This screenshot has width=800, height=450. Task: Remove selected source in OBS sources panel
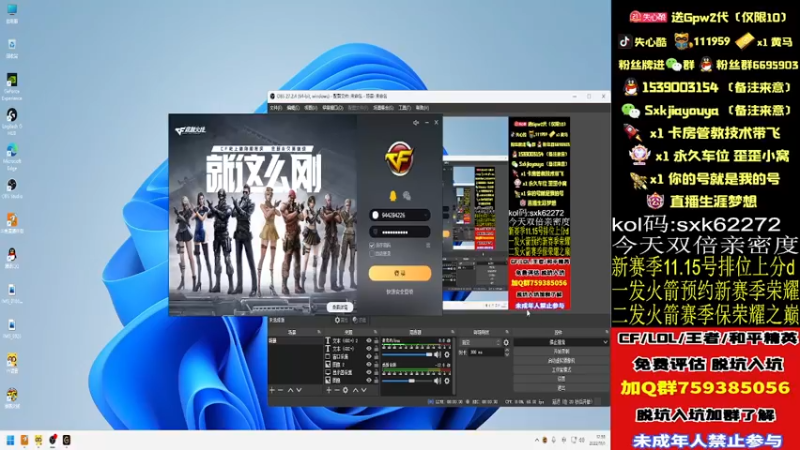coord(337,390)
